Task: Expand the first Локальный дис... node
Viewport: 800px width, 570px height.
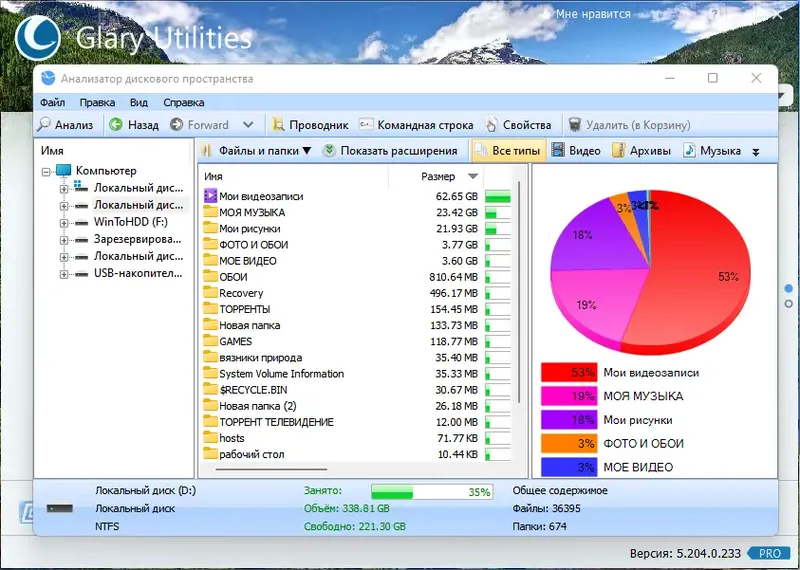Action: (x=64, y=189)
